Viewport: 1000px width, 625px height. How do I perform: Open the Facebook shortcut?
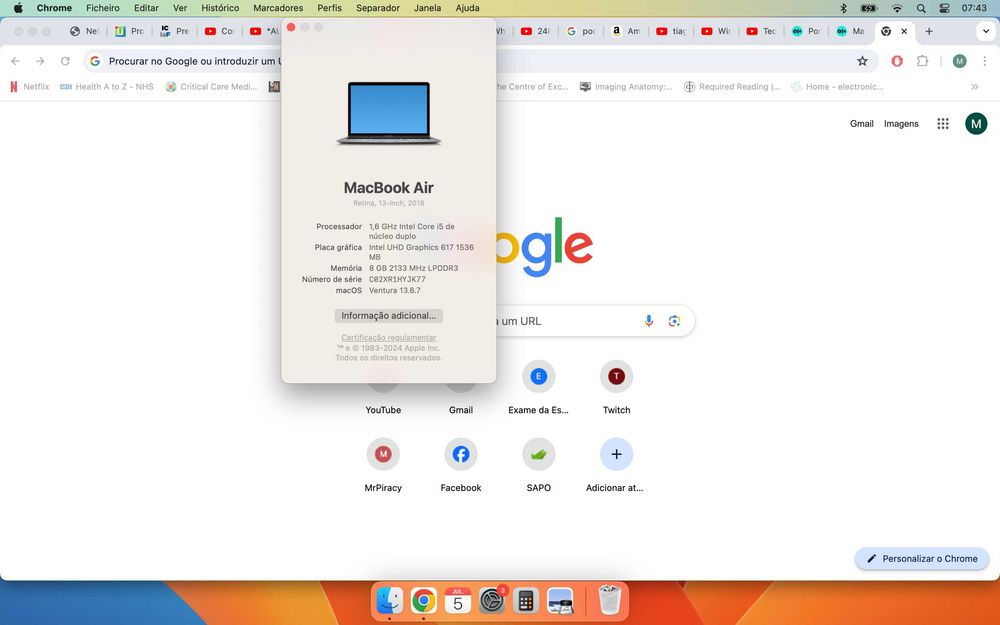(x=460, y=466)
